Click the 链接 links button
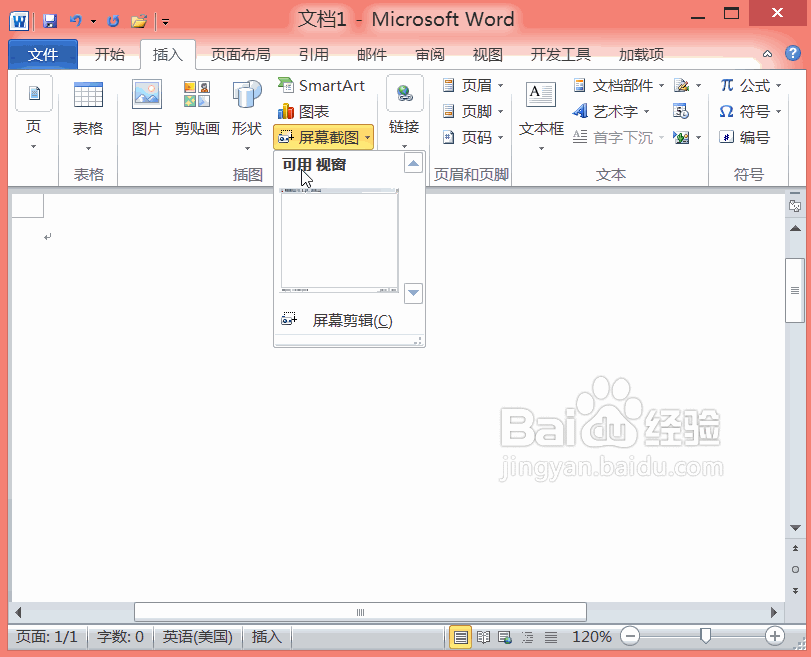811x657 pixels. pos(404,113)
